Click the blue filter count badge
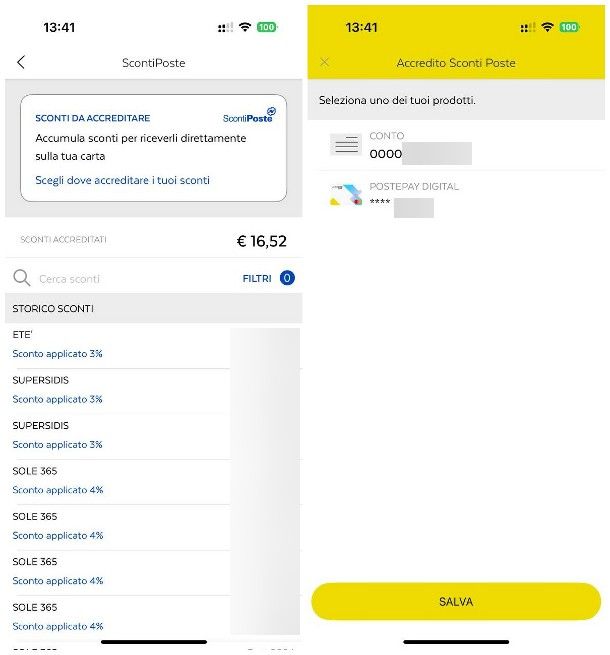 click(287, 278)
